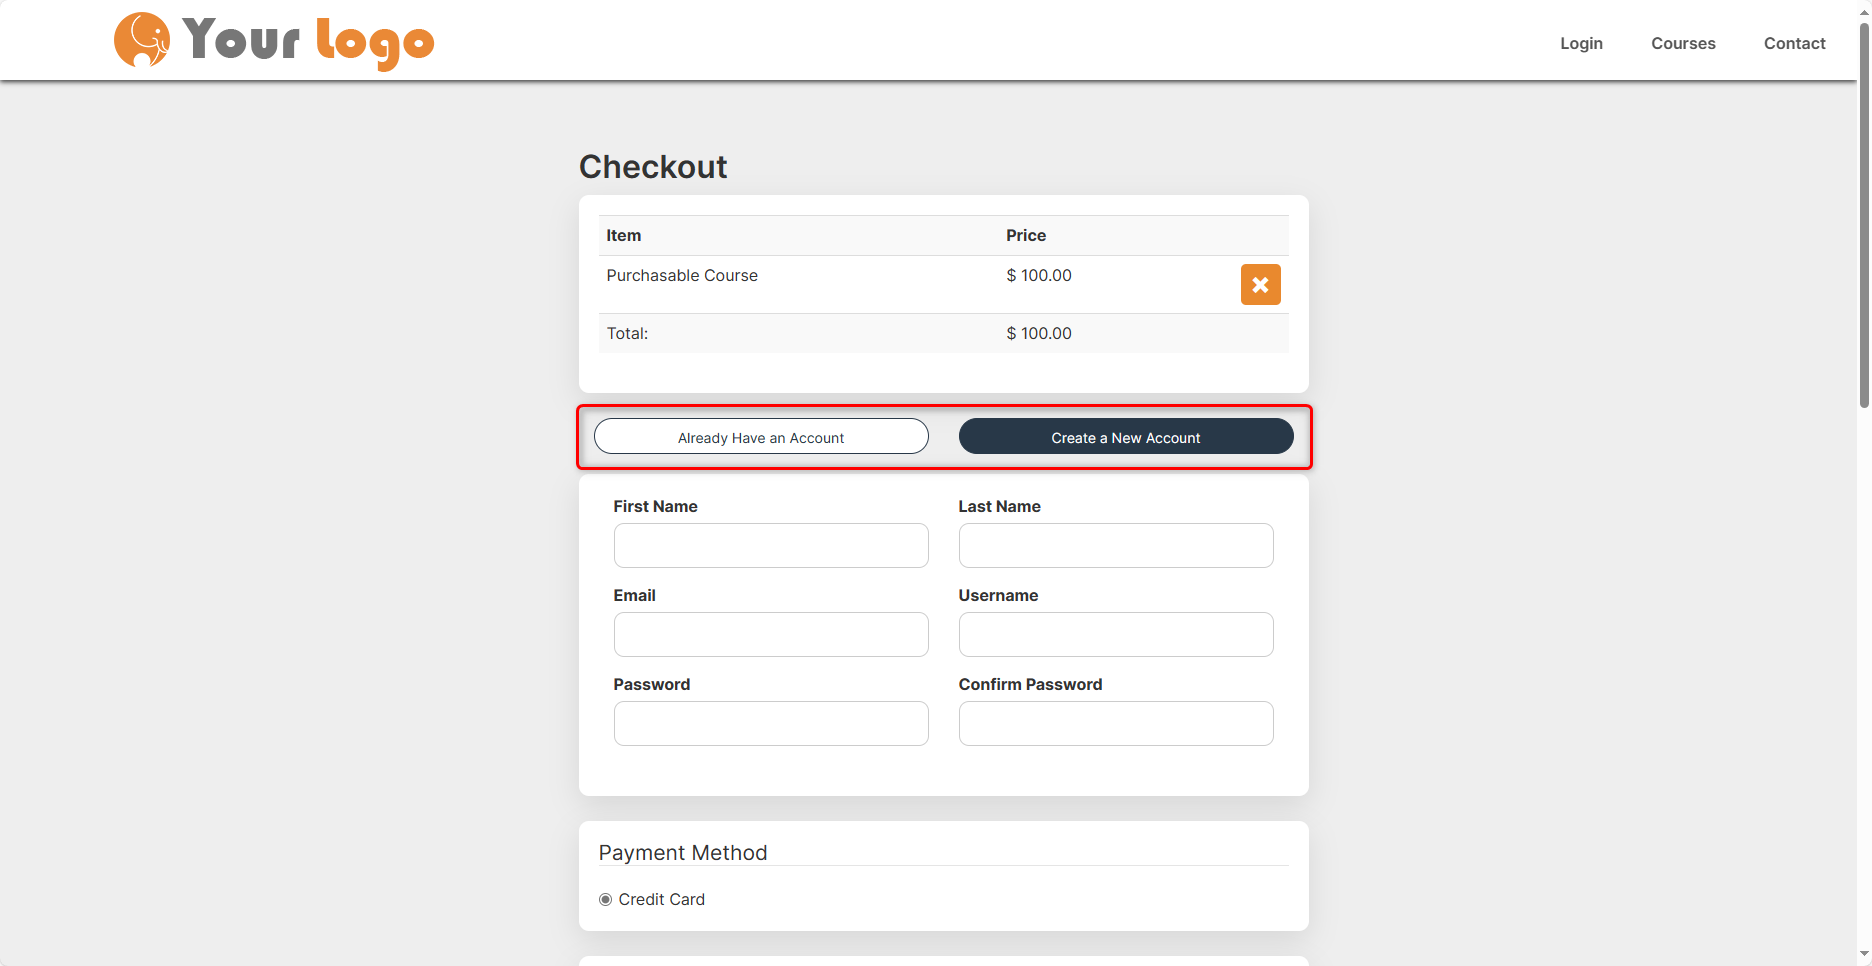Focus the First Name field

771,546
